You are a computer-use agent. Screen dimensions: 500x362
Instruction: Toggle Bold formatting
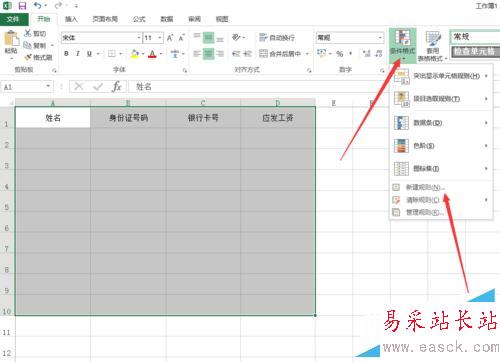point(66,53)
